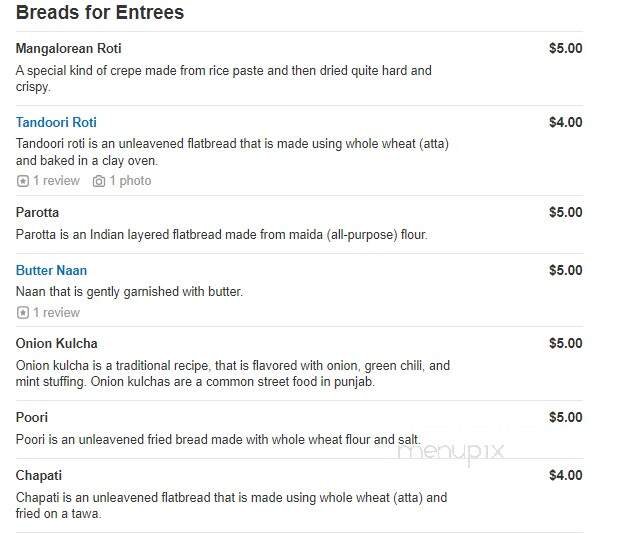Select the Mangalorean Roti item title
Screen dimensions: 630x534
[x=69, y=49]
